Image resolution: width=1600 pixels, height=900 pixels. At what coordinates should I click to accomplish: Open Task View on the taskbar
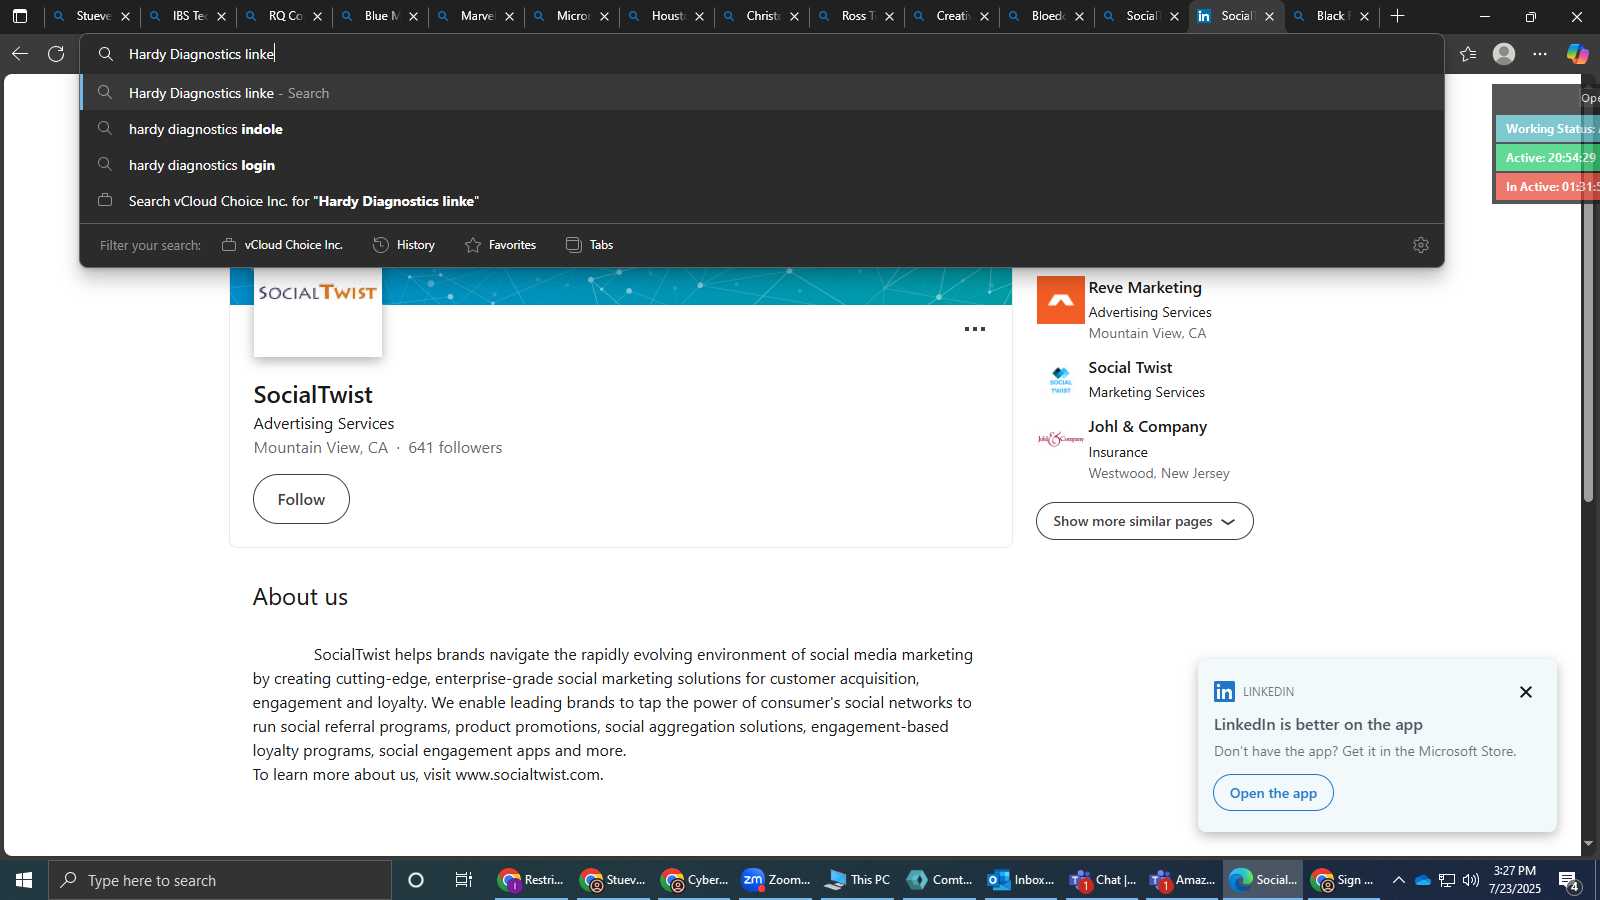pos(464,880)
